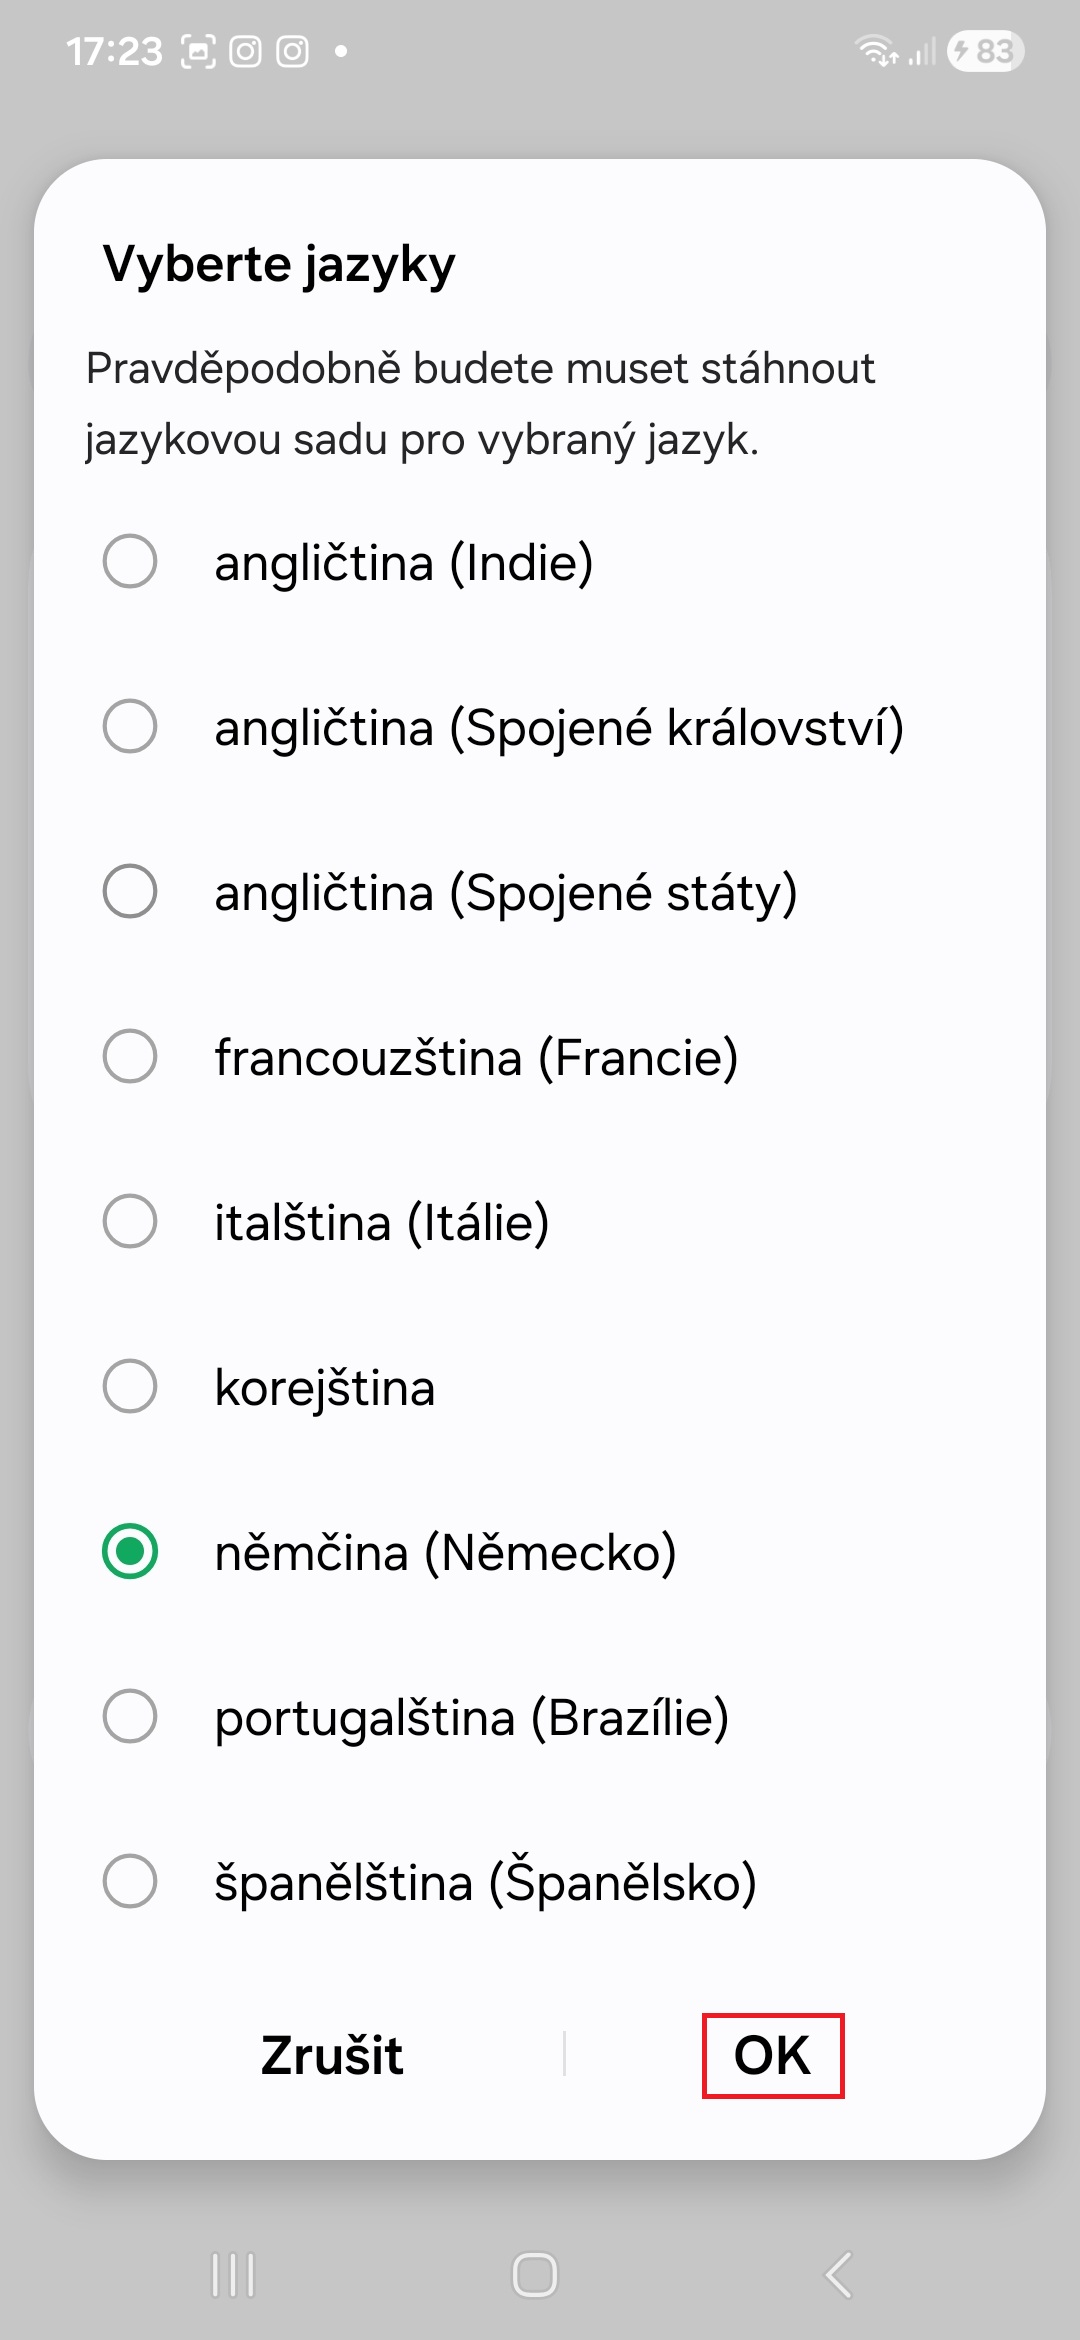
Task: Select korejština radio button
Action: pyautogui.click(x=130, y=1386)
